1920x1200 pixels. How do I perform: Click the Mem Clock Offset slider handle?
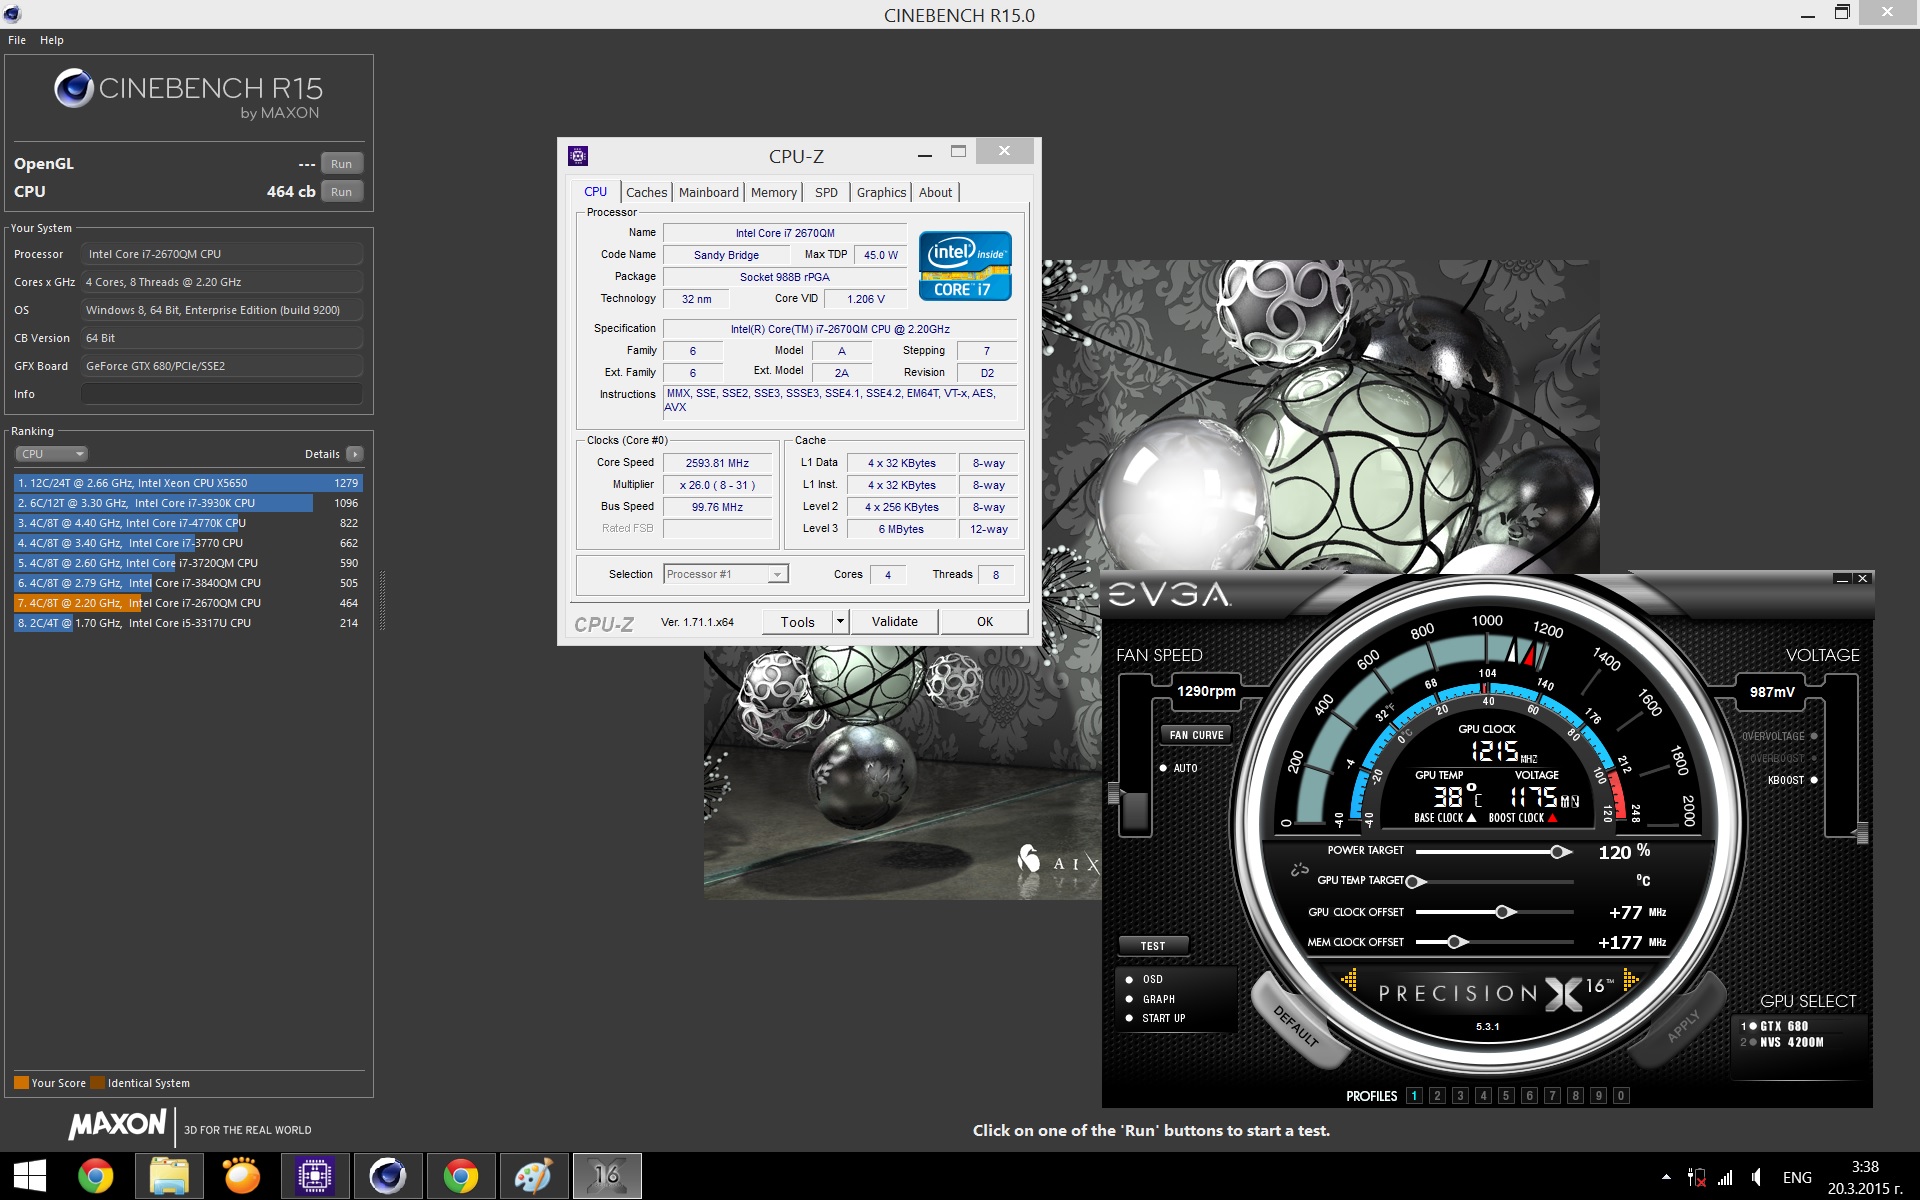[x=1456, y=942]
